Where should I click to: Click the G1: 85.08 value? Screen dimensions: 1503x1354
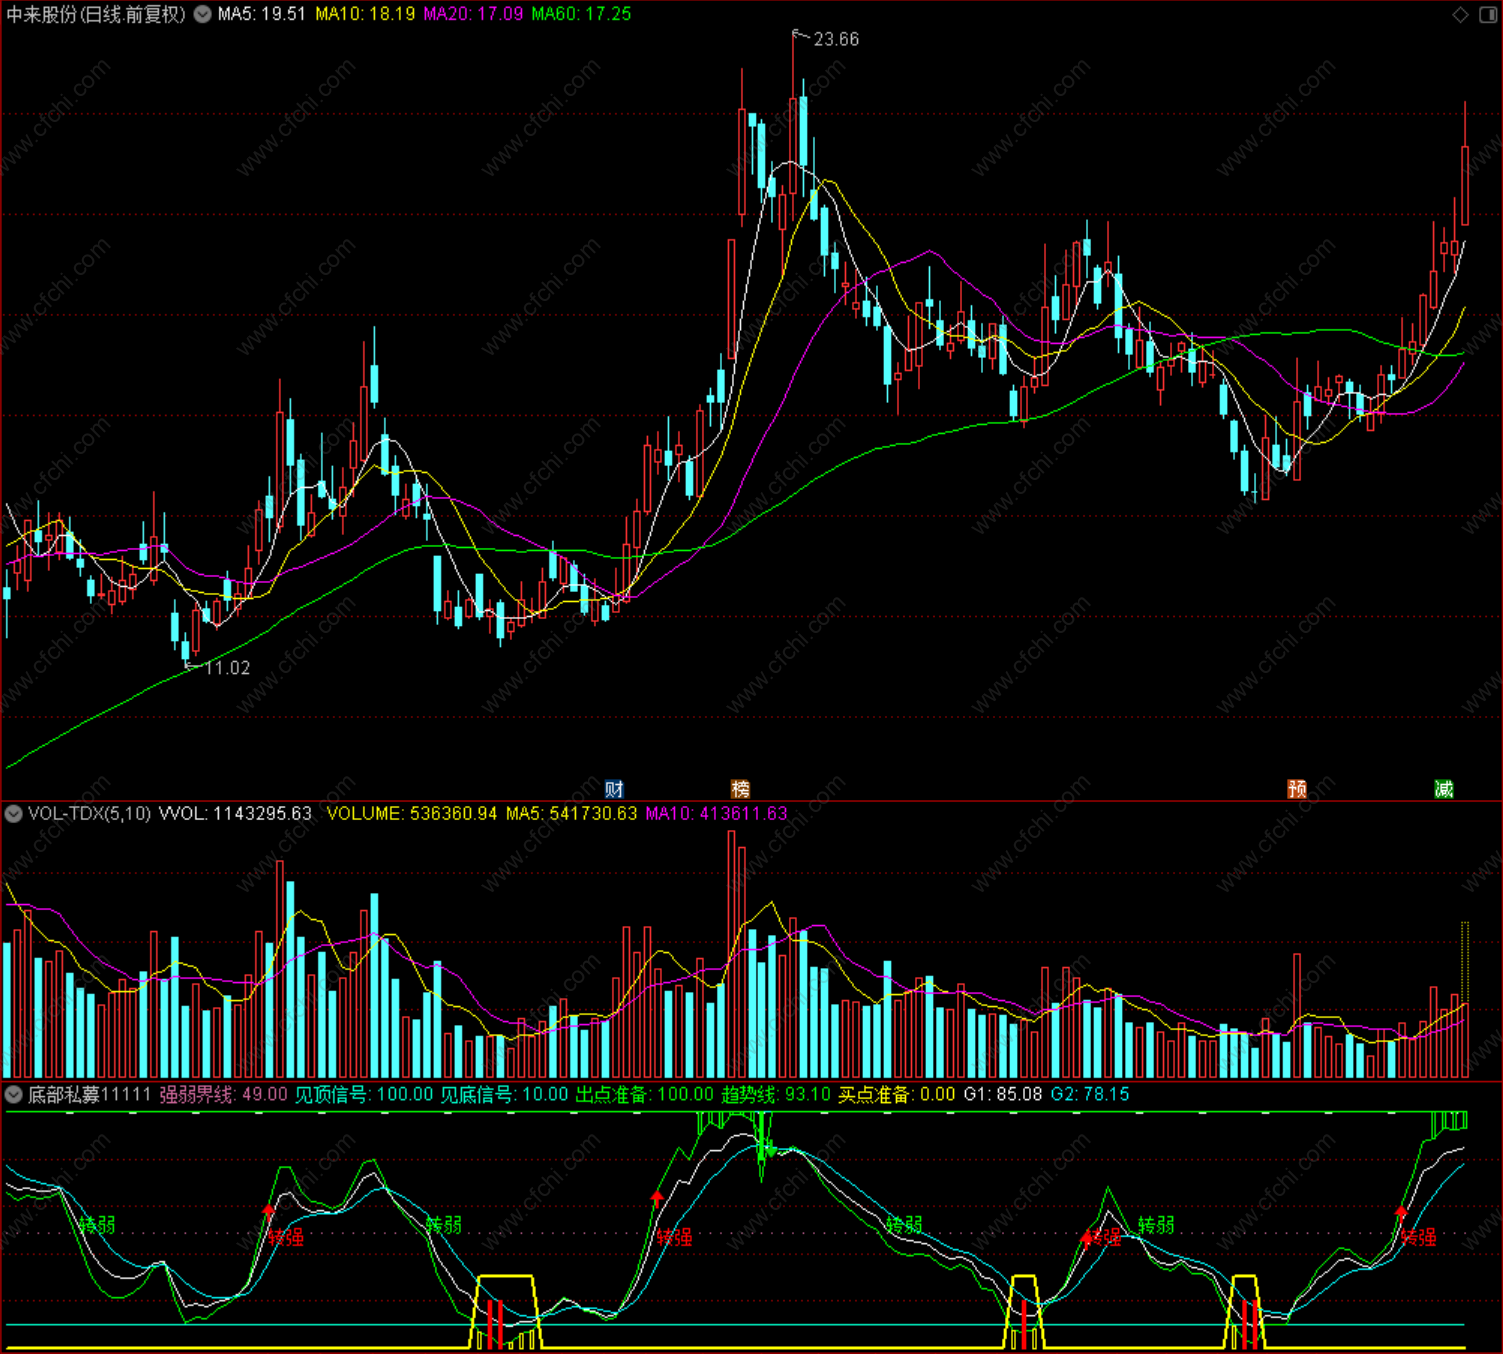tap(1003, 1095)
